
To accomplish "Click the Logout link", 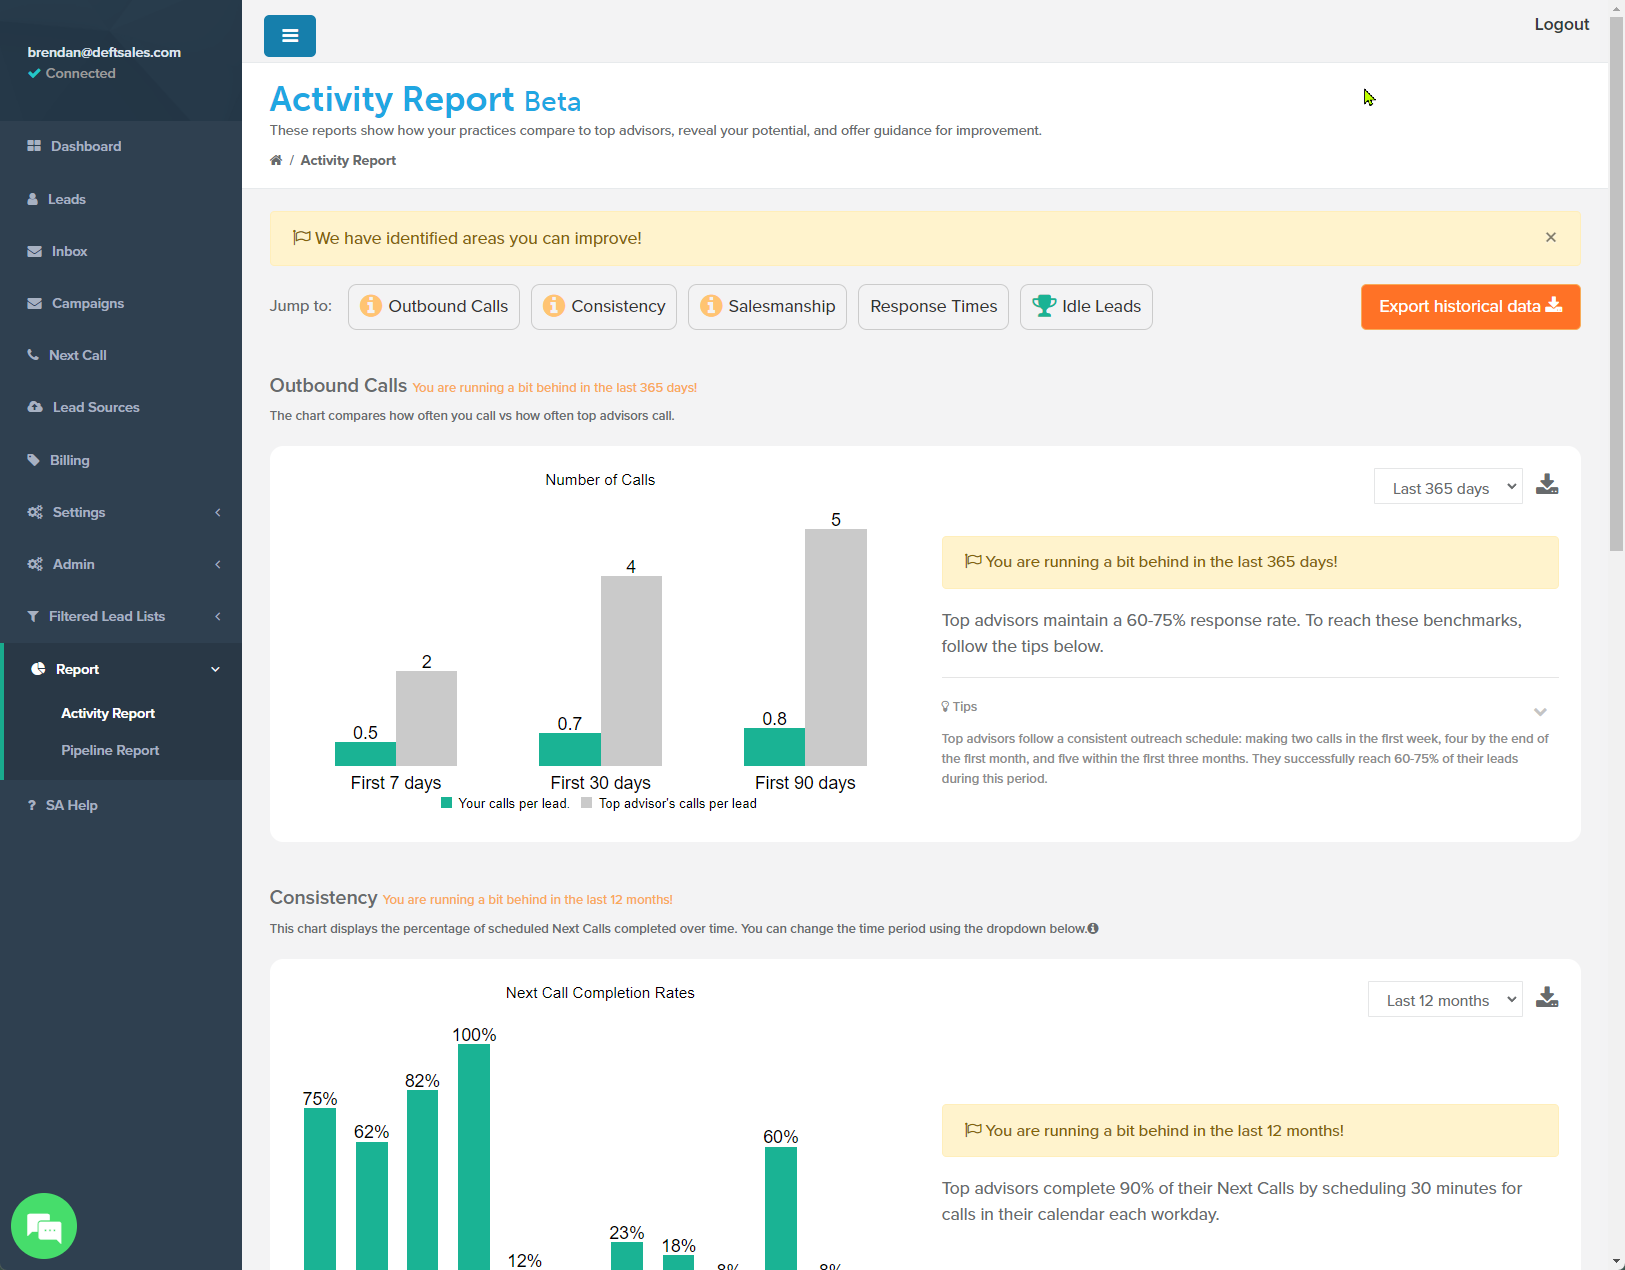I will pyautogui.click(x=1561, y=24).
